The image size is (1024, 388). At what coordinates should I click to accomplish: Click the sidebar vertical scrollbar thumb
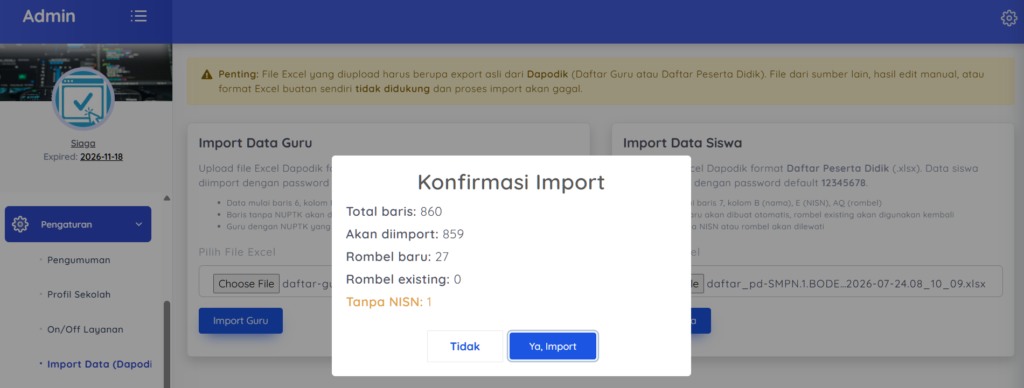(x=167, y=344)
